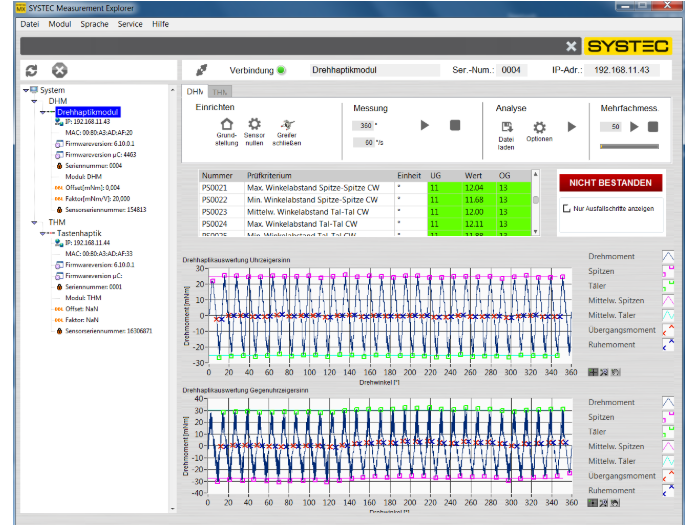Image resolution: width=700 pixels, height=525 pixels.
Task: Click the refresh icon above the system tree
Action: pos(31,71)
